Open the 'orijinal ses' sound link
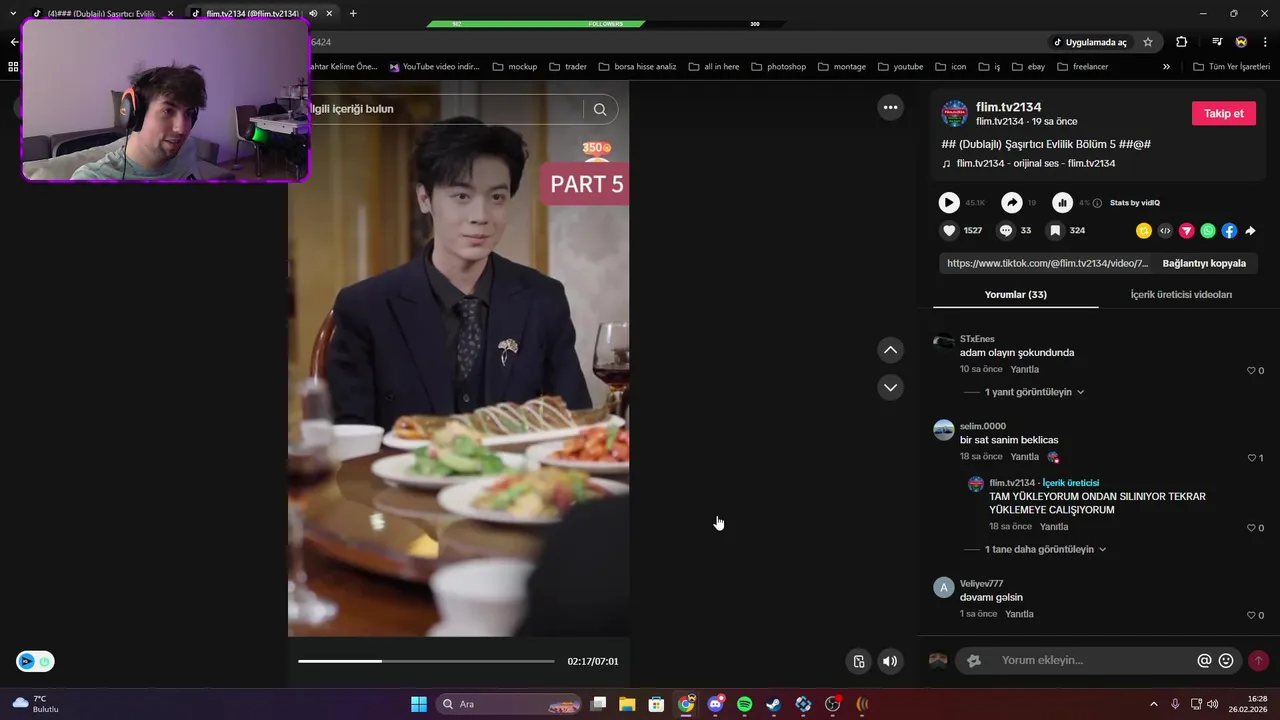Screen dimensions: 1280x720 point(1036,163)
